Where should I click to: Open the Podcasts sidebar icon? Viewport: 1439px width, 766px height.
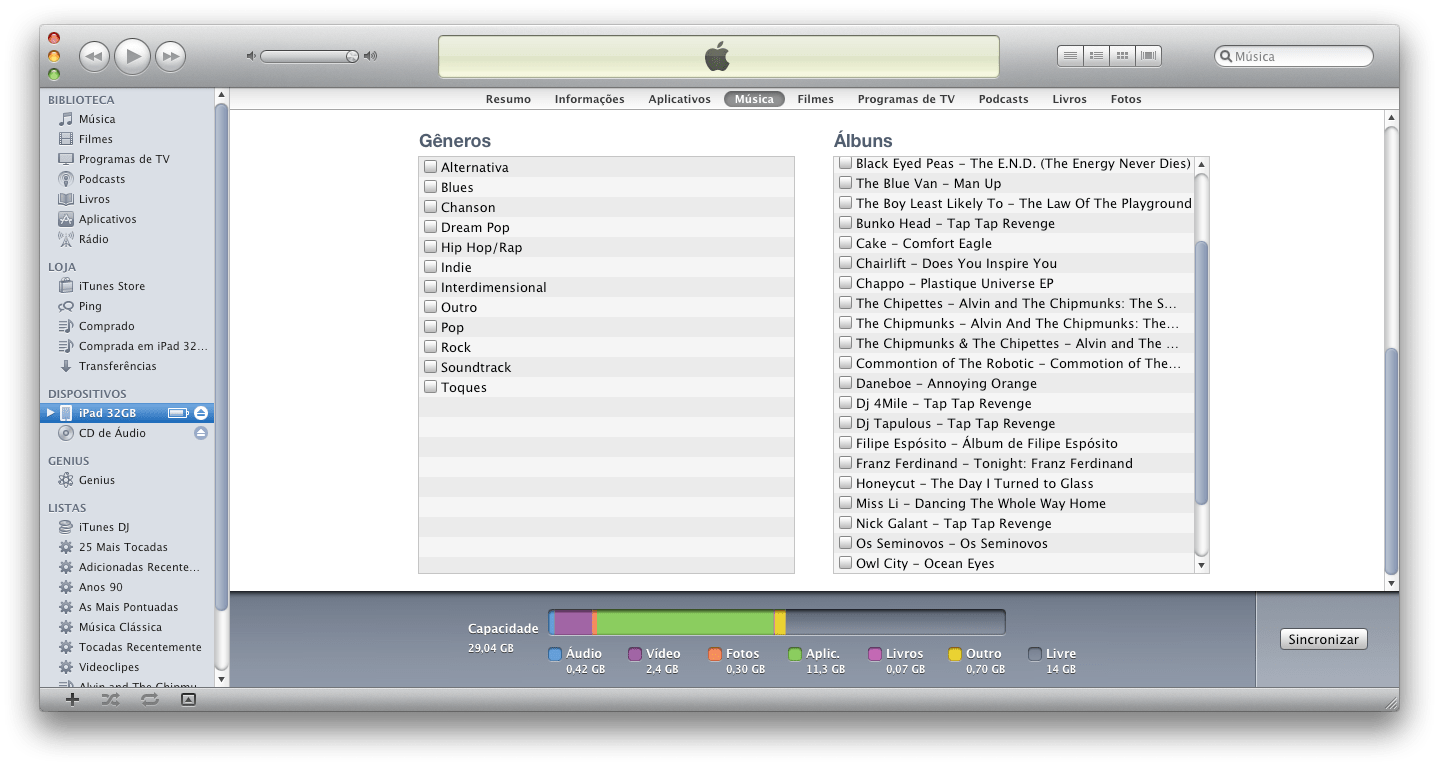pyautogui.click(x=66, y=179)
